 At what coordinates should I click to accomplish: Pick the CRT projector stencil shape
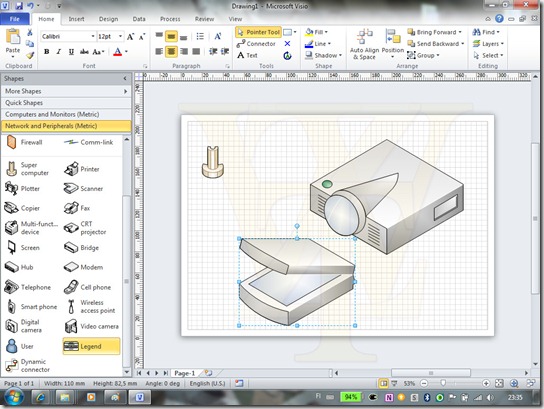coord(85,228)
